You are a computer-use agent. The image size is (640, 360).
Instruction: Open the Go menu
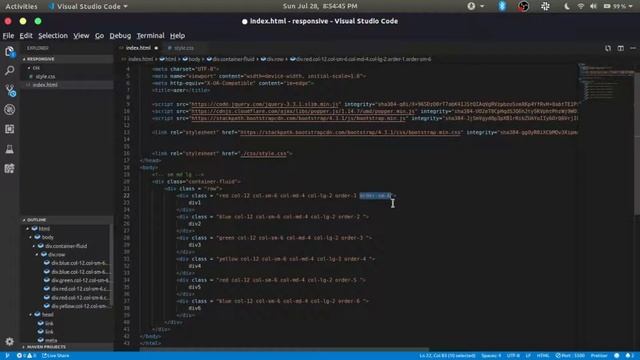(100, 36)
